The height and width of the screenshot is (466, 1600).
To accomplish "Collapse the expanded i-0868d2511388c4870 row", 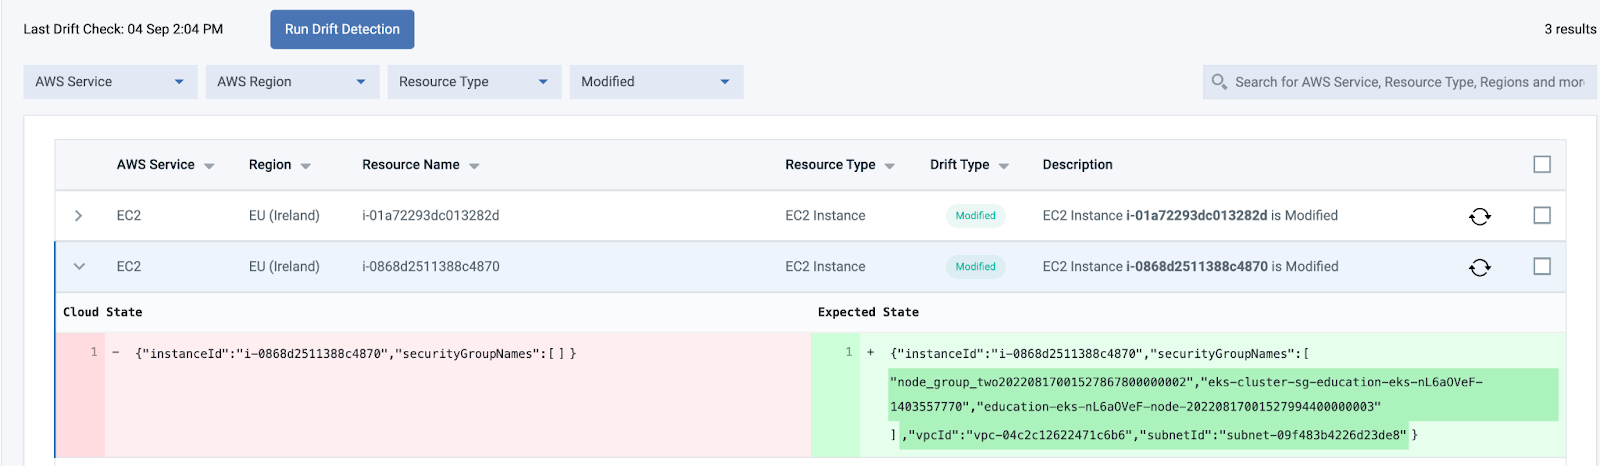I will pos(79,267).
